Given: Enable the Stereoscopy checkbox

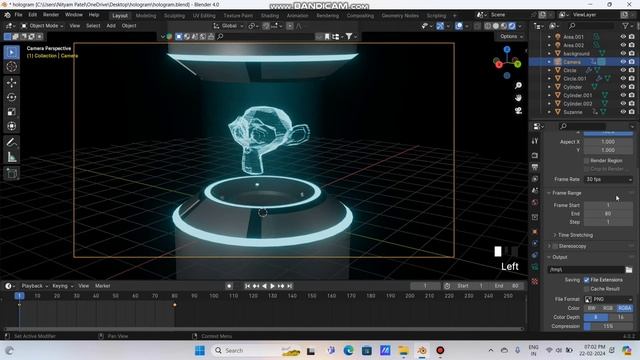Looking at the screenshot, I should point(555,246).
